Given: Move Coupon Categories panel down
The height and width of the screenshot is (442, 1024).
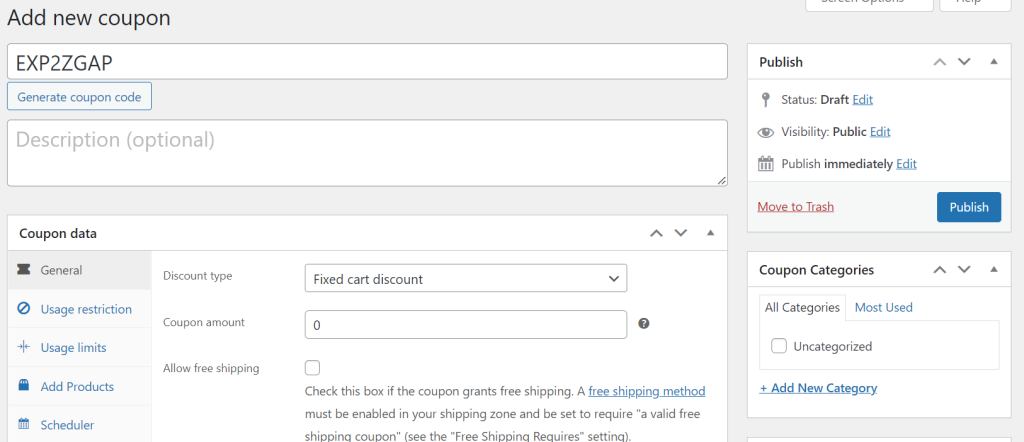Looking at the screenshot, I should pos(965,270).
